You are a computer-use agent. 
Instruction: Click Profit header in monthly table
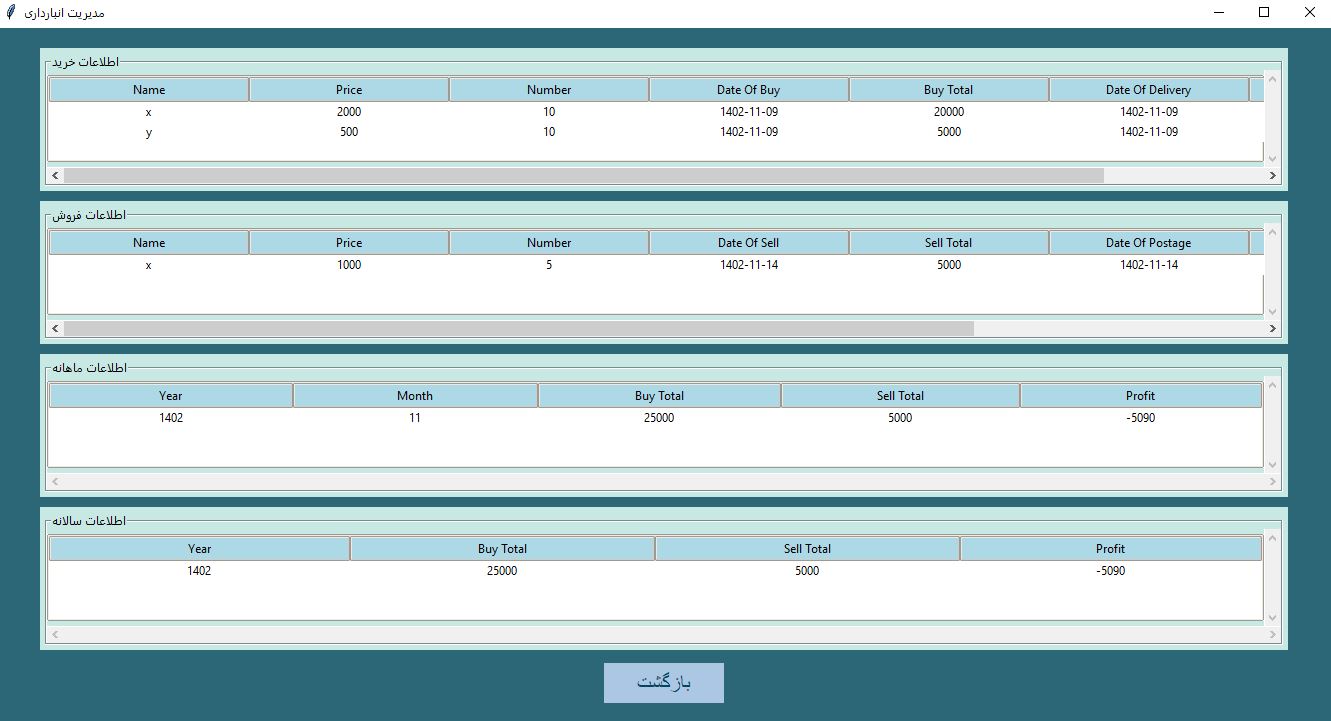point(1140,396)
